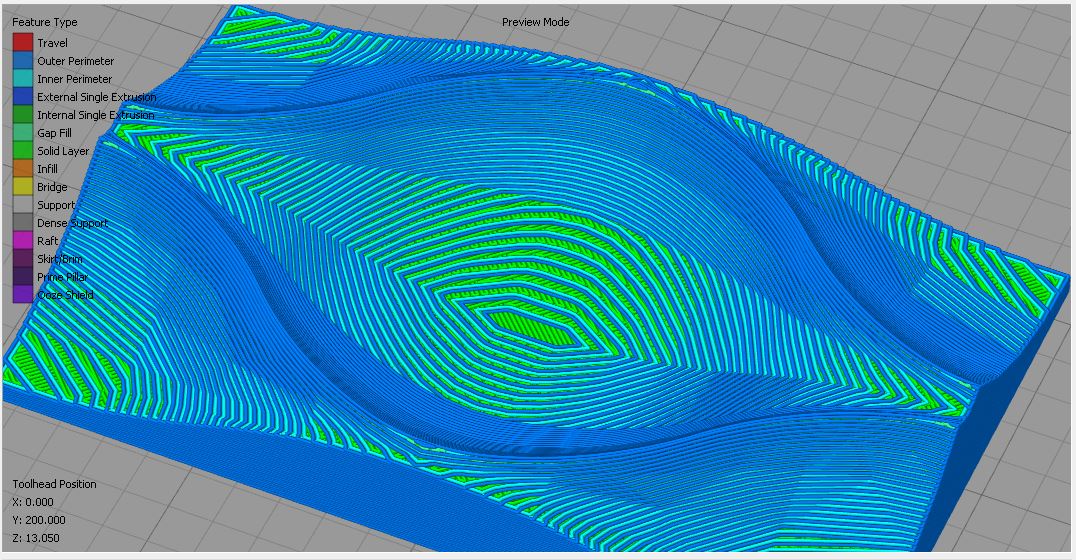Screen dimensions: 1076x560
Task: Click the Inner Perimeter legend label
Action: 75,79
